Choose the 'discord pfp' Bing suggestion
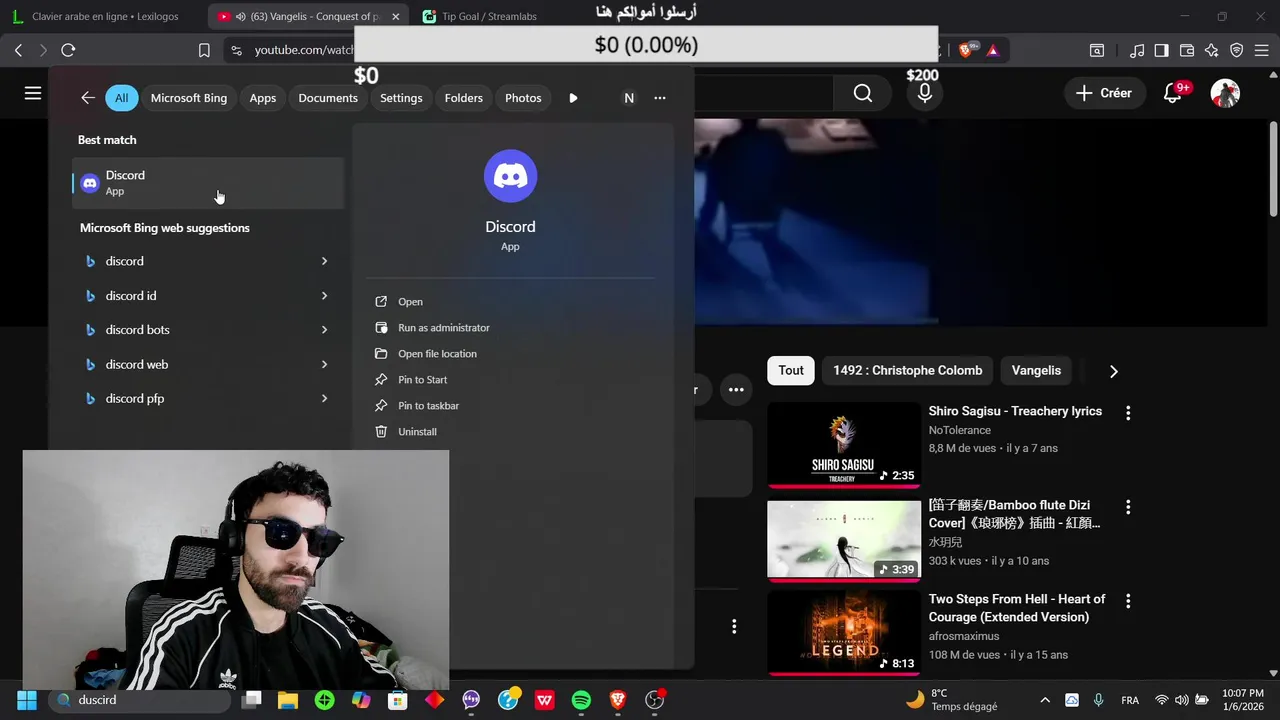Screen dimensions: 1280x720 point(134,398)
